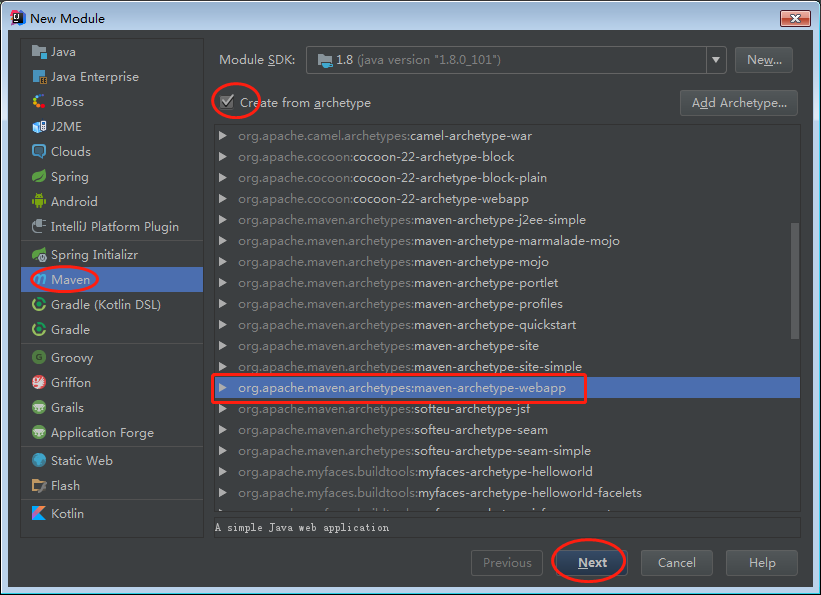The width and height of the screenshot is (821, 595).
Task: Select Gradle (Kotlin DSL) module type
Action: tap(105, 305)
